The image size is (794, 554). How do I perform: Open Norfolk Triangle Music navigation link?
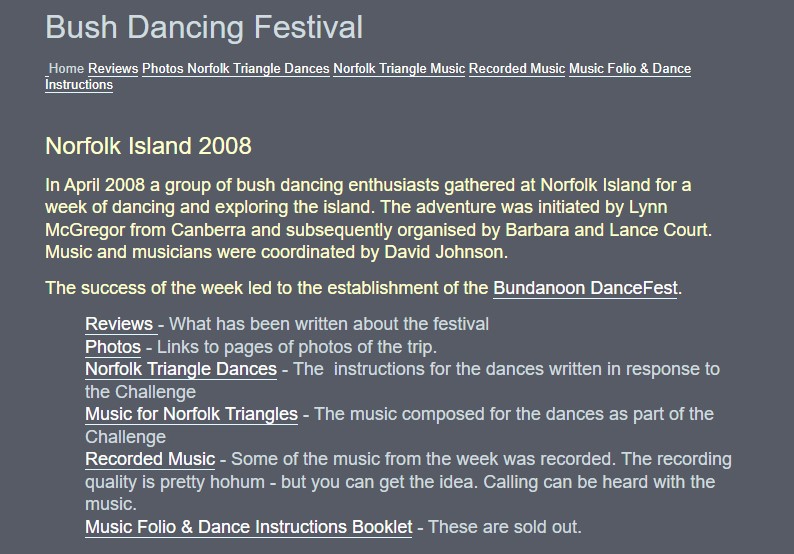tap(399, 68)
